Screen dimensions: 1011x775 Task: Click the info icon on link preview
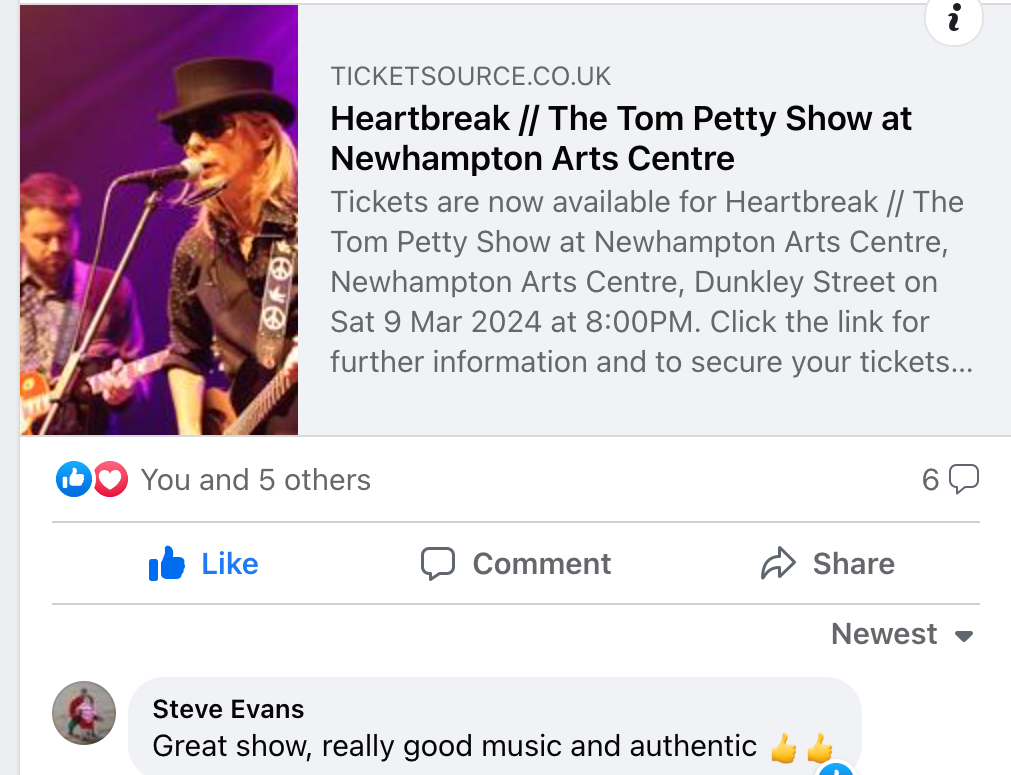click(x=953, y=18)
